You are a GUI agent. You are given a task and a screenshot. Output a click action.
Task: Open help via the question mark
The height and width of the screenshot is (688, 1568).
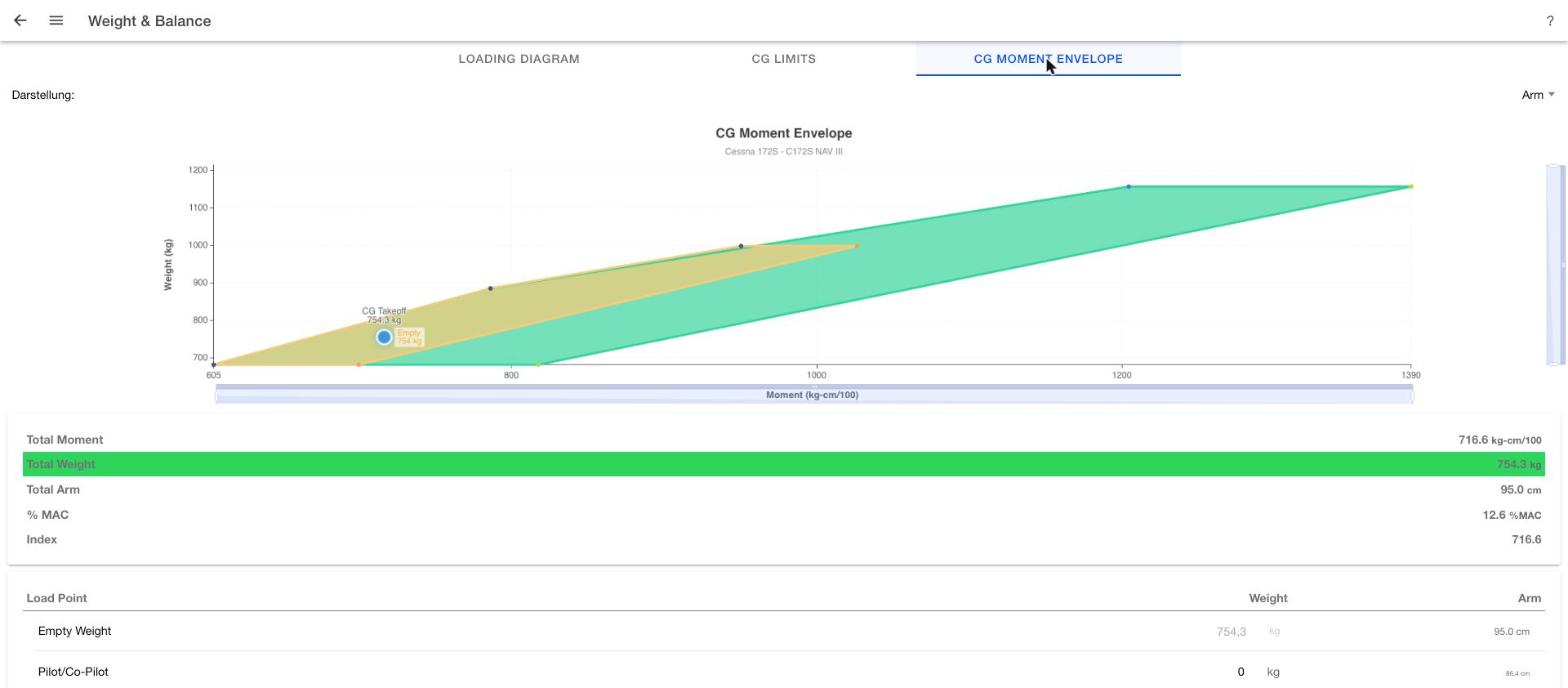pos(1549,21)
